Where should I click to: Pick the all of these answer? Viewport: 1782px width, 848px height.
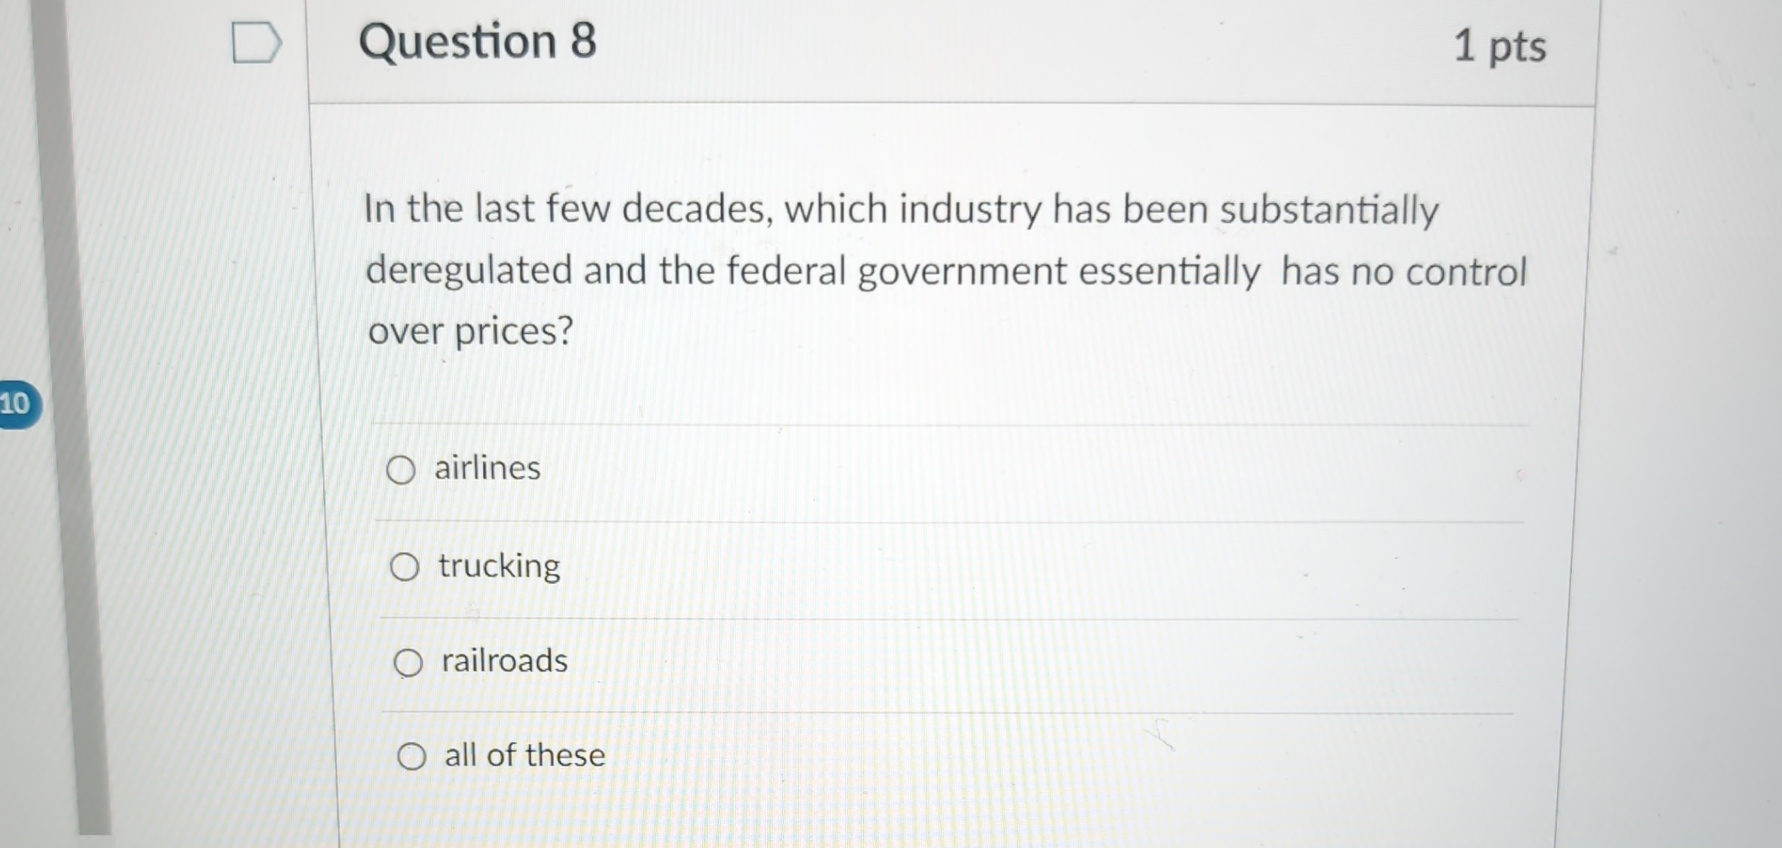pos(412,757)
